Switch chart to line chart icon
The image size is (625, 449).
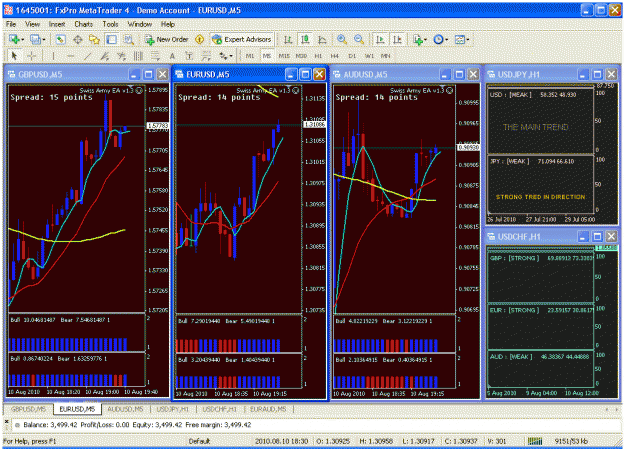322,39
